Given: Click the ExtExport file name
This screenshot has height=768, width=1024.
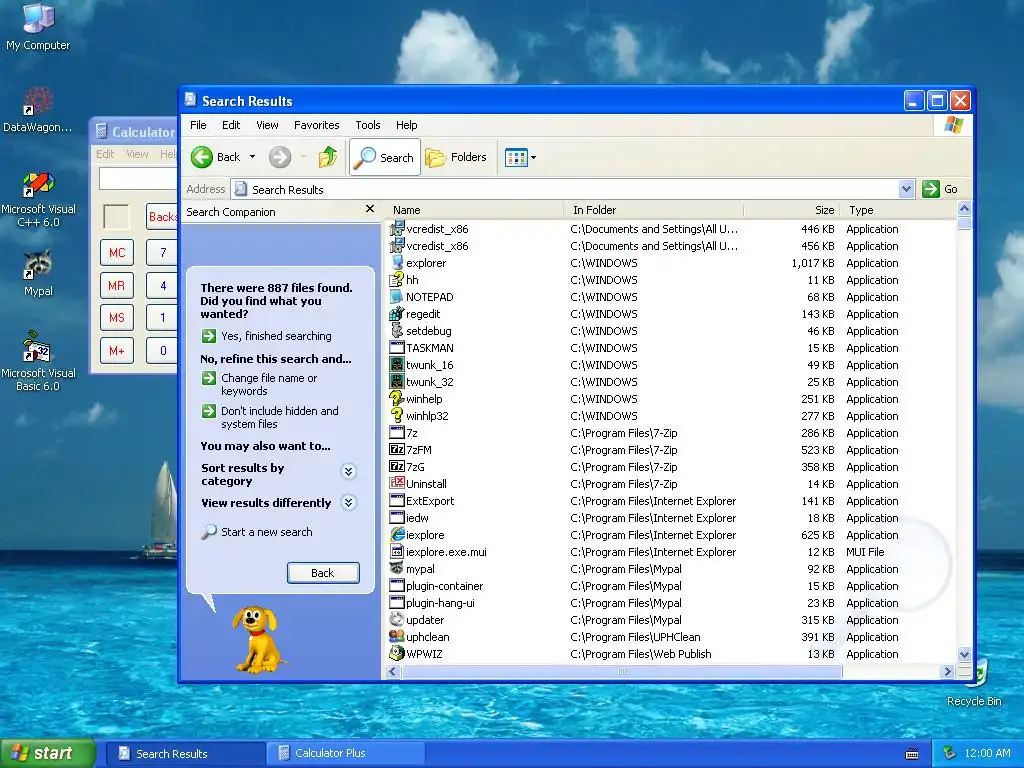Looking at the screenshot, I should [430, 501].
